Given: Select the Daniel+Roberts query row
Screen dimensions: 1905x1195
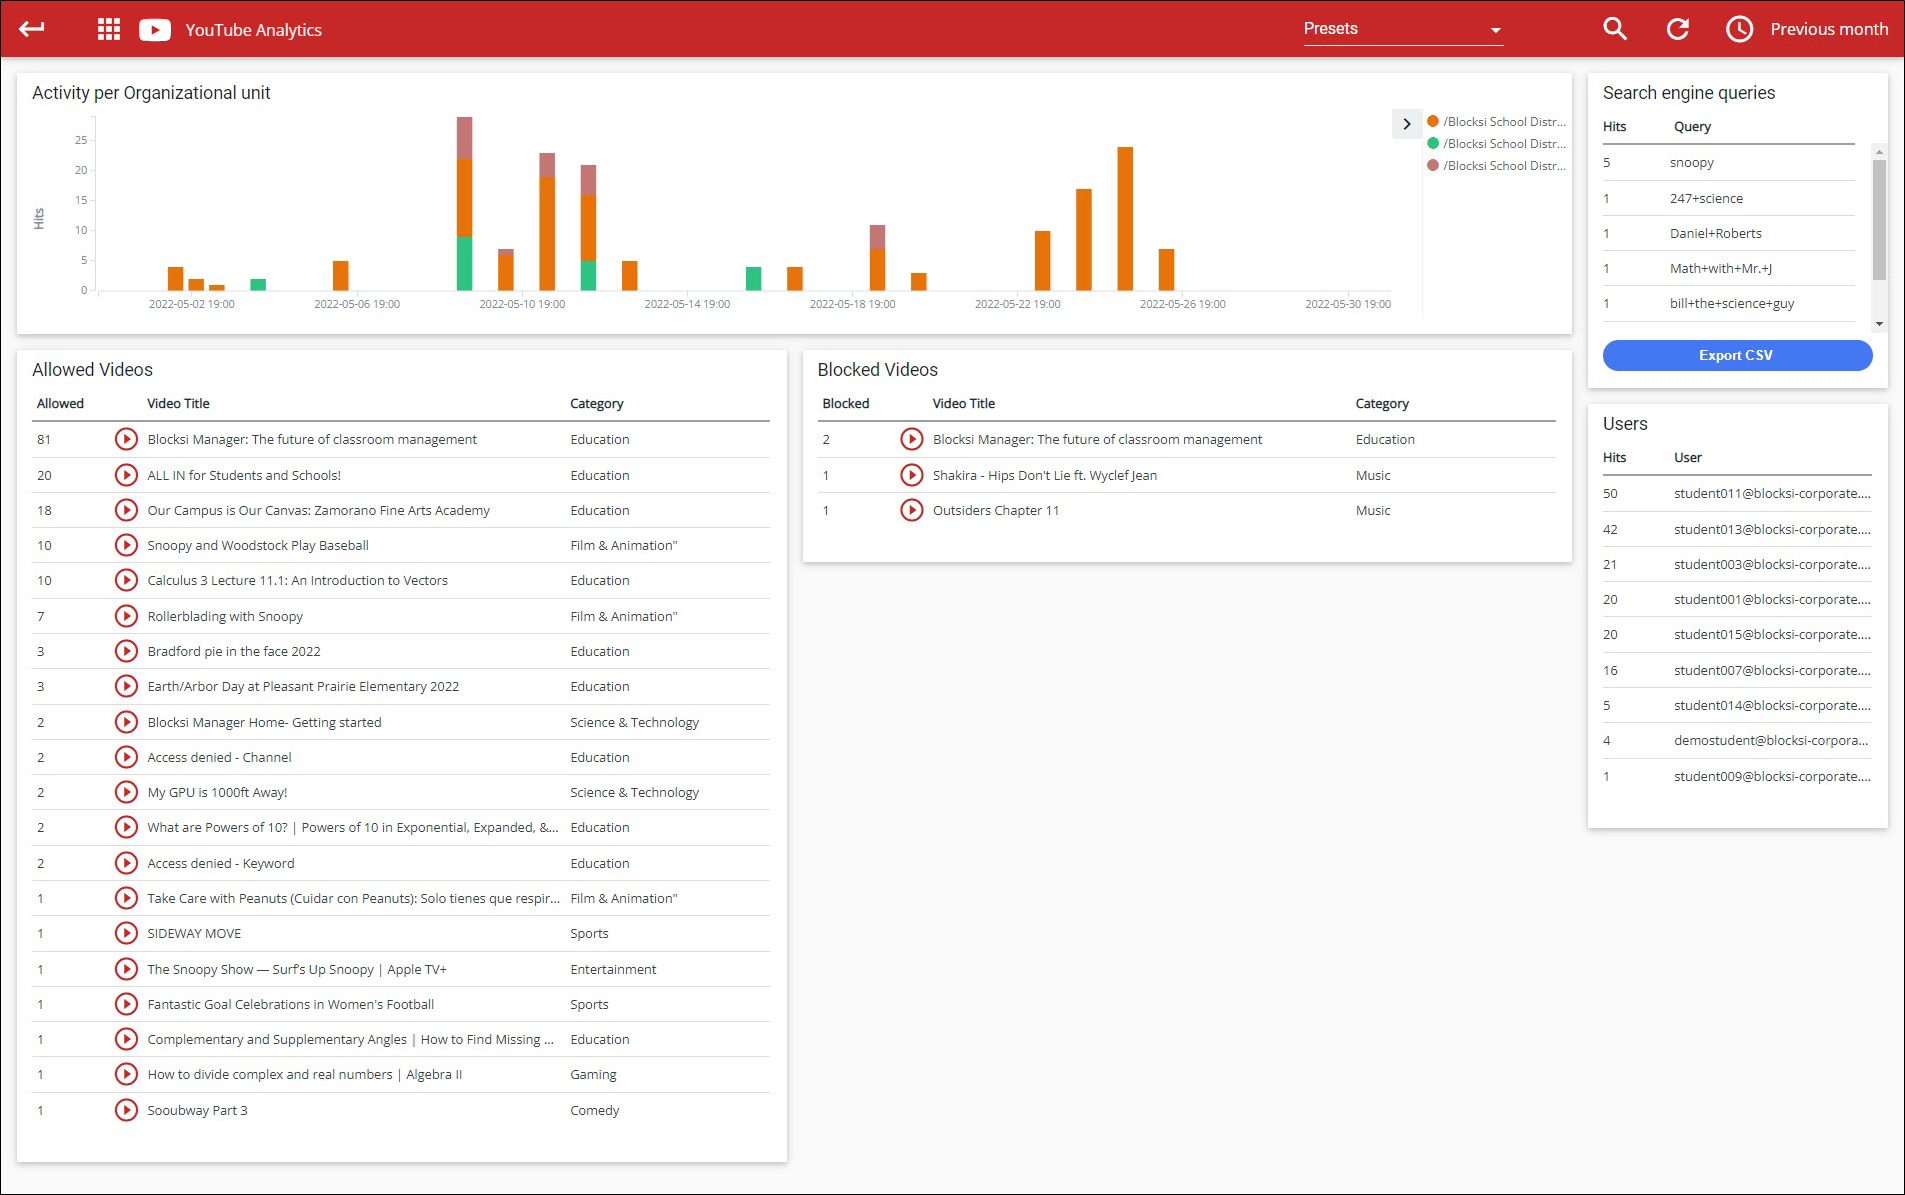Looking at the screenshot, I should (x=1729, y=233).
